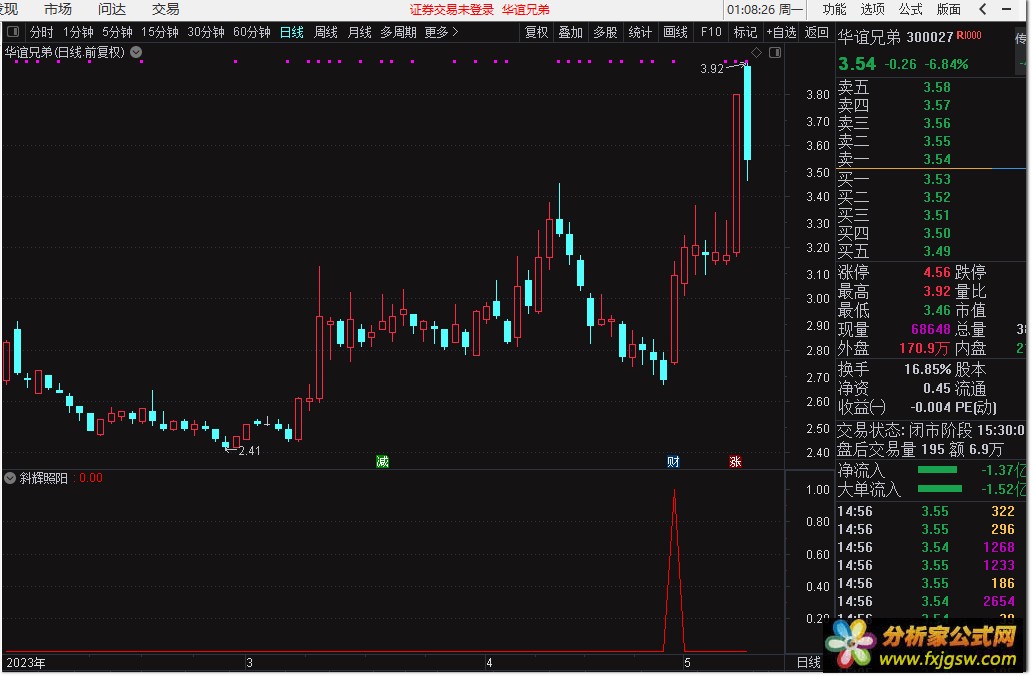The image size is (1033, 676).
Task: Open the 版面 menu
Action: click(x=948, y=9)
